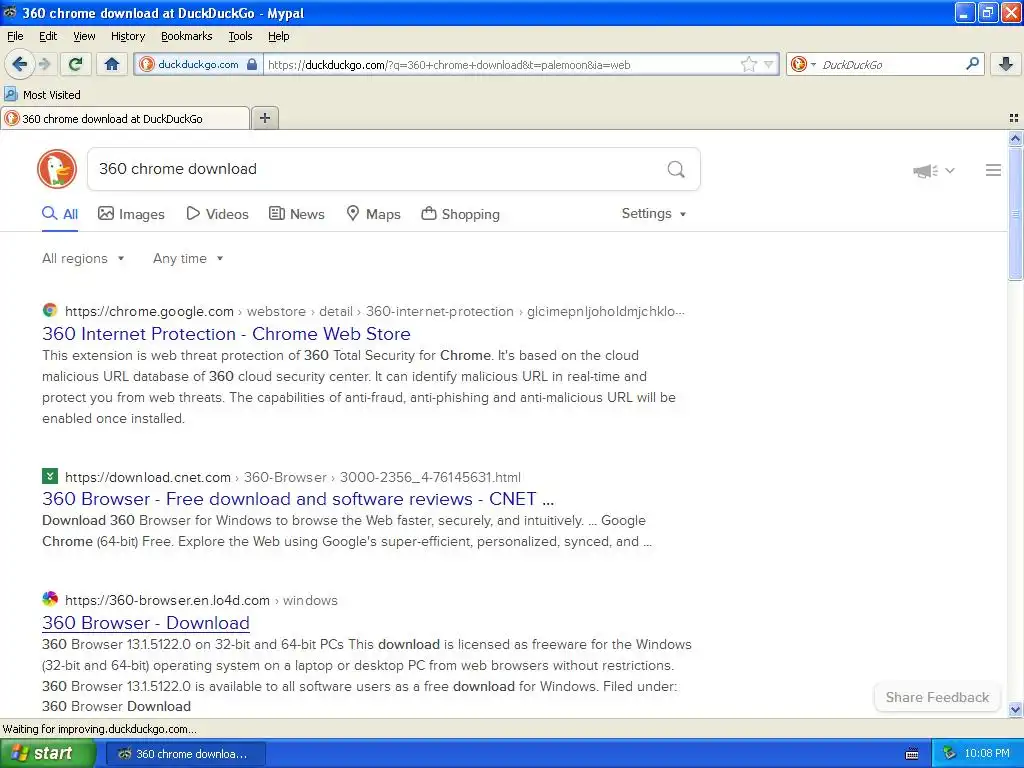Click the Windows start button
The height and width of the screenshot is (768, 1024).
47,754
